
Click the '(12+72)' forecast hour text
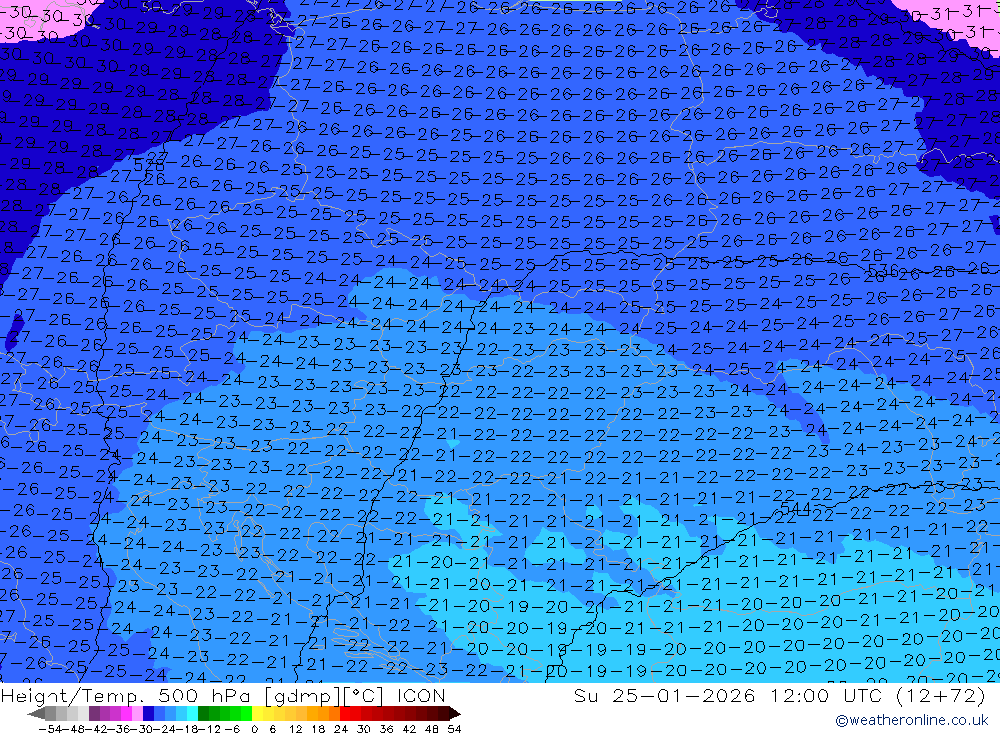coord(941,695)
